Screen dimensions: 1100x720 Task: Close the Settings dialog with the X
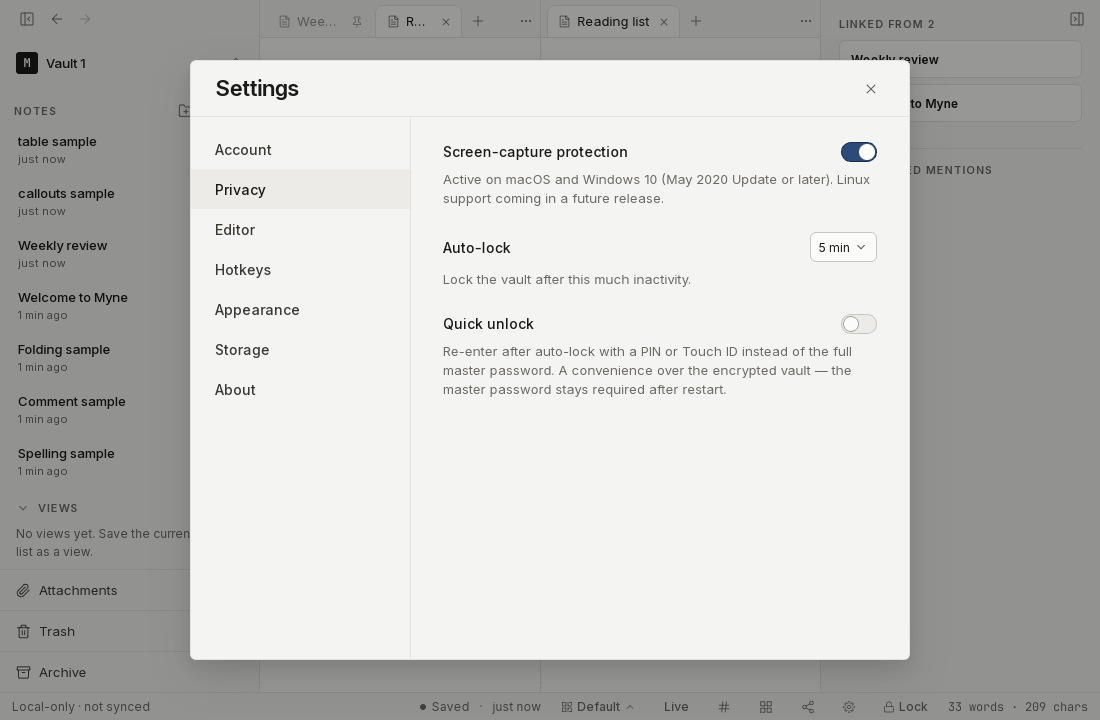(871, 89)
